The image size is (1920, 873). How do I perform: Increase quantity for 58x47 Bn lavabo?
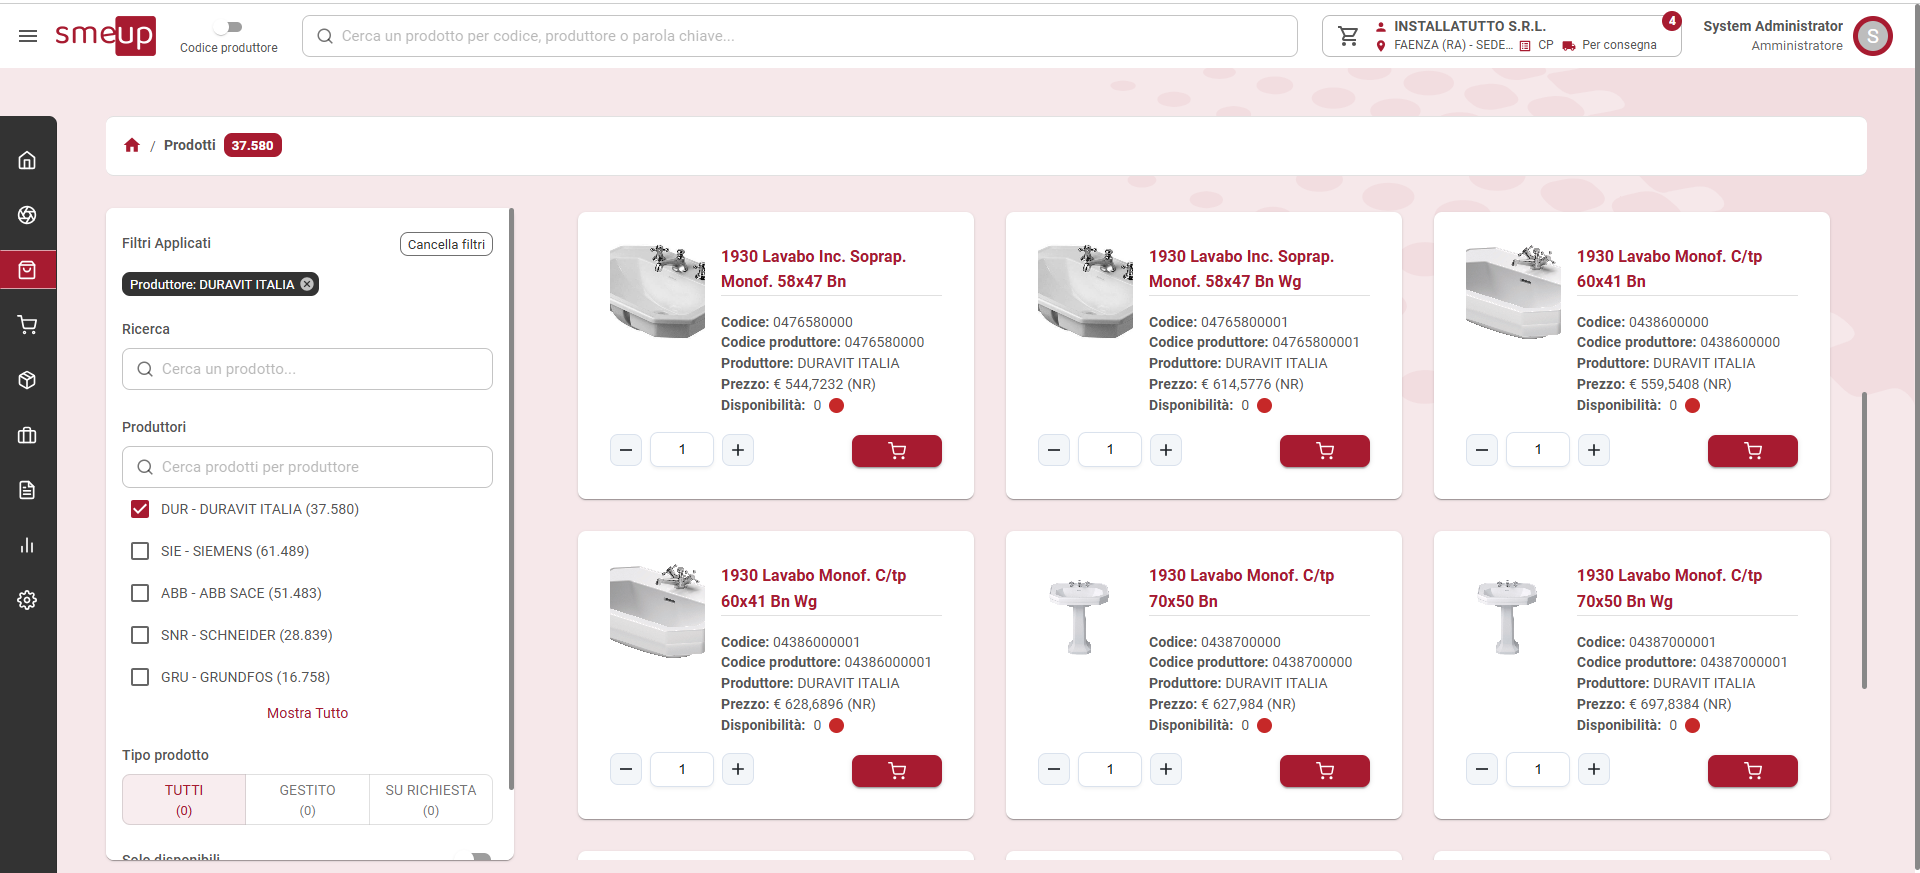pyautogui.click(x=738, y=450)
